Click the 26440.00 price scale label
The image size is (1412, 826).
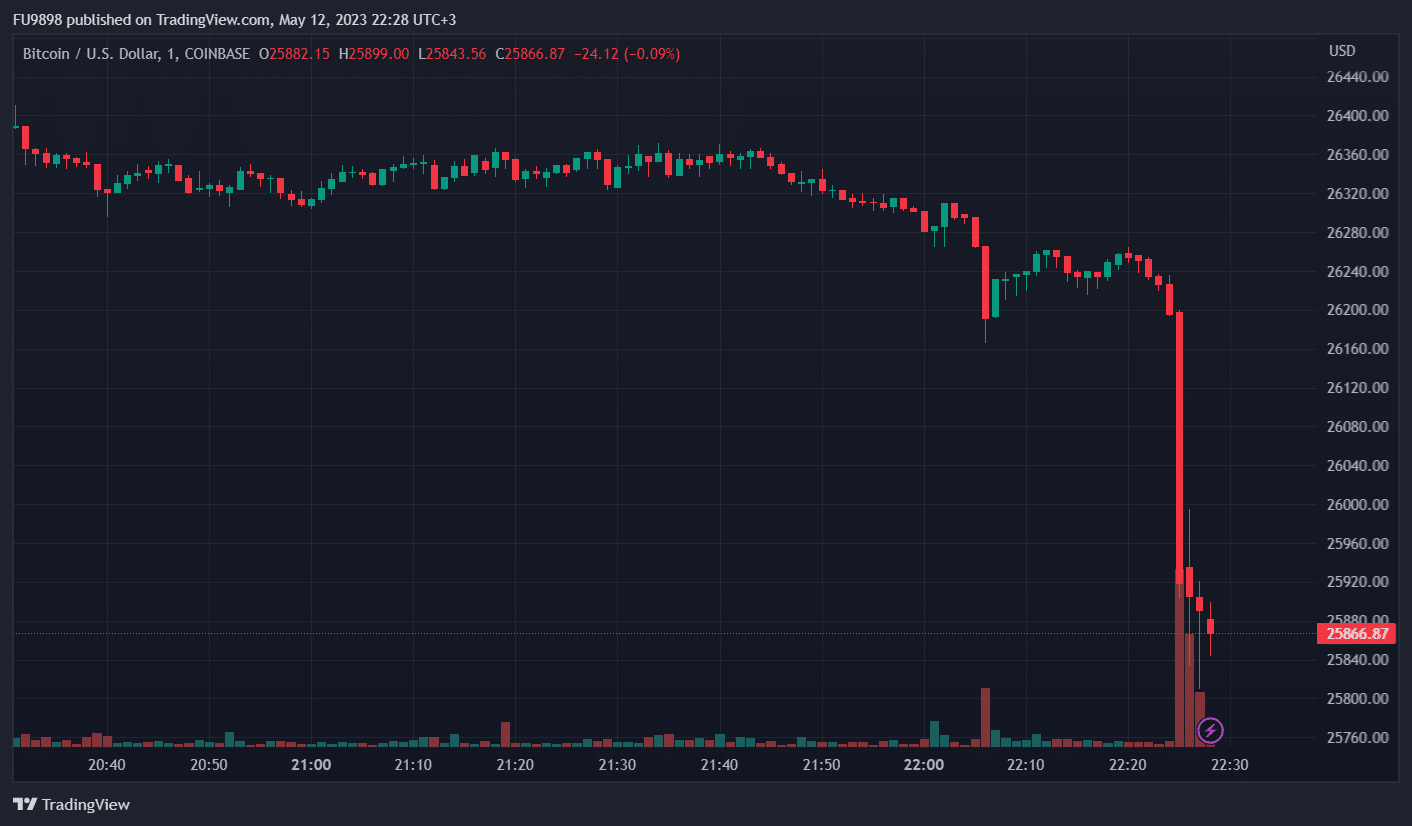click(x=1357, y=77)
